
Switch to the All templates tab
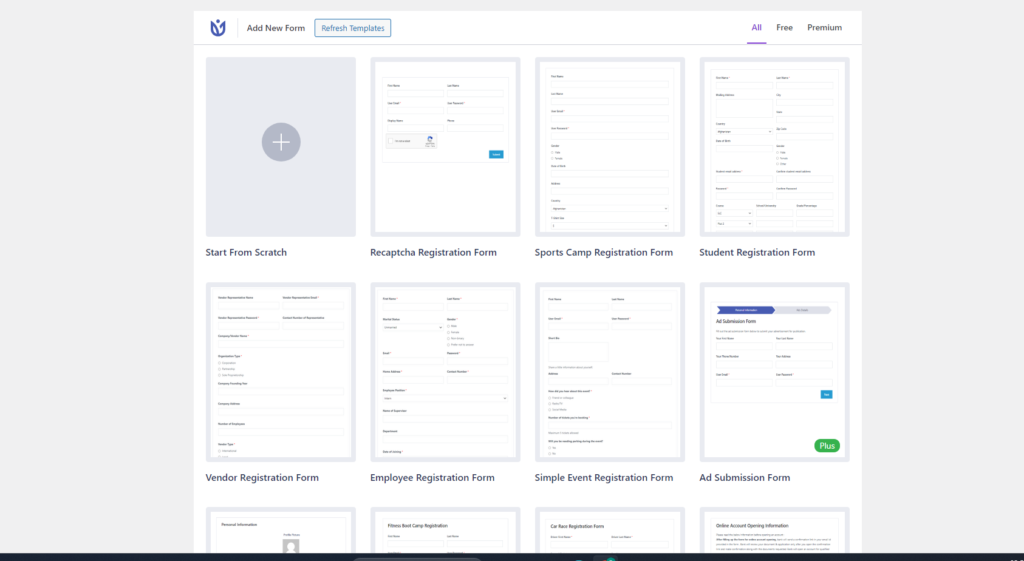pyautogui.click(x=756, y=28)
